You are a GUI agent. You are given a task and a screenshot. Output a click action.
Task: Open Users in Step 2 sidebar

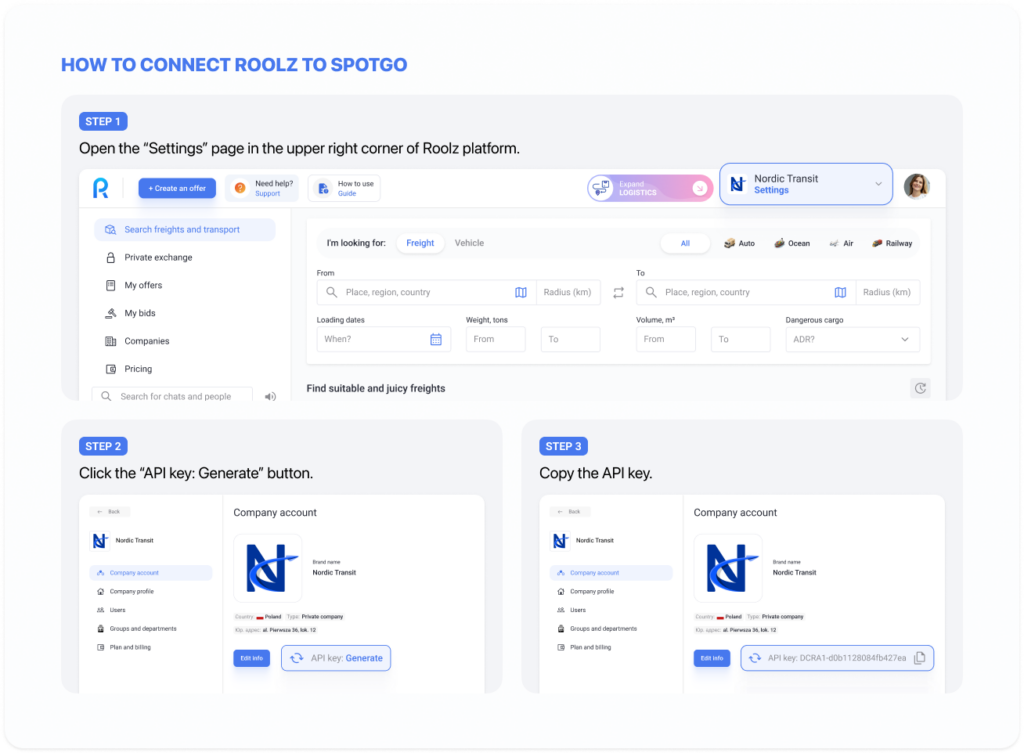pyautogui.click(x=111, y=610)
